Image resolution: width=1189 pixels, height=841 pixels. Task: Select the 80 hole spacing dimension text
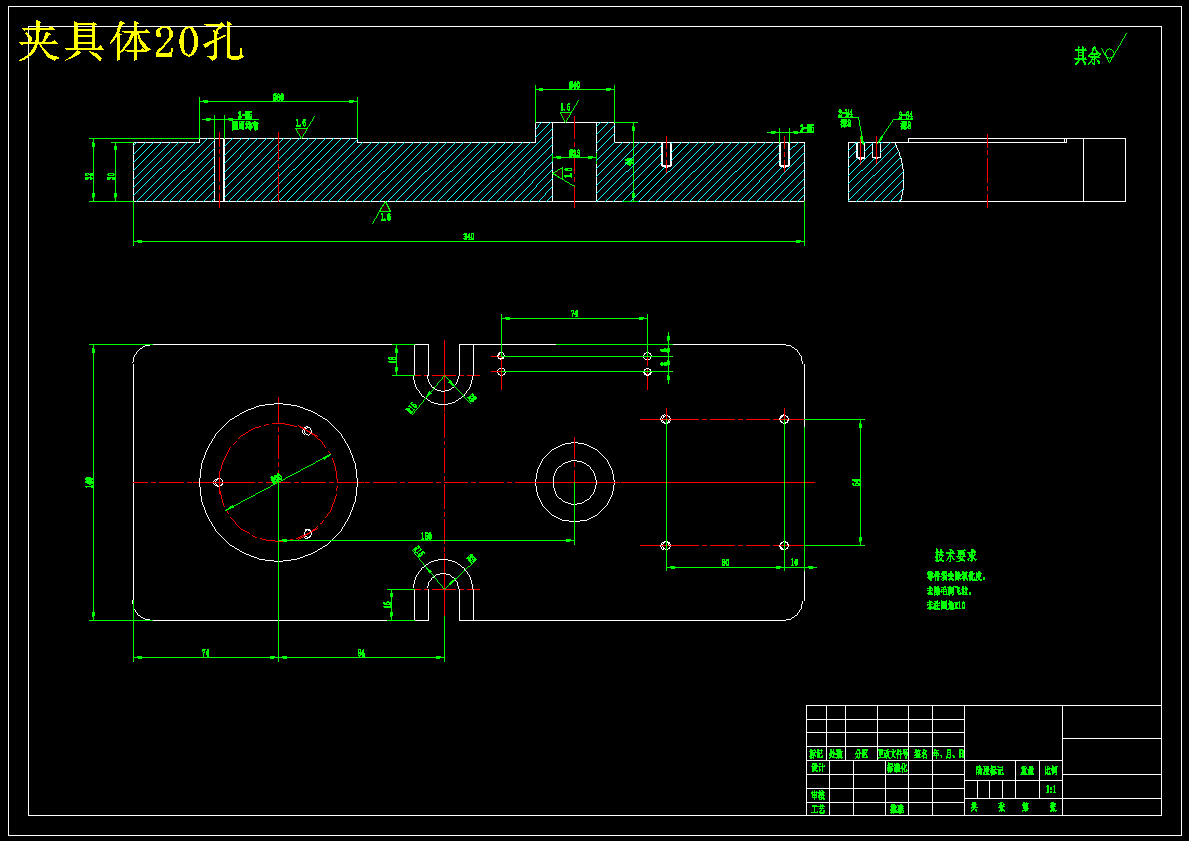click(725, 563)
